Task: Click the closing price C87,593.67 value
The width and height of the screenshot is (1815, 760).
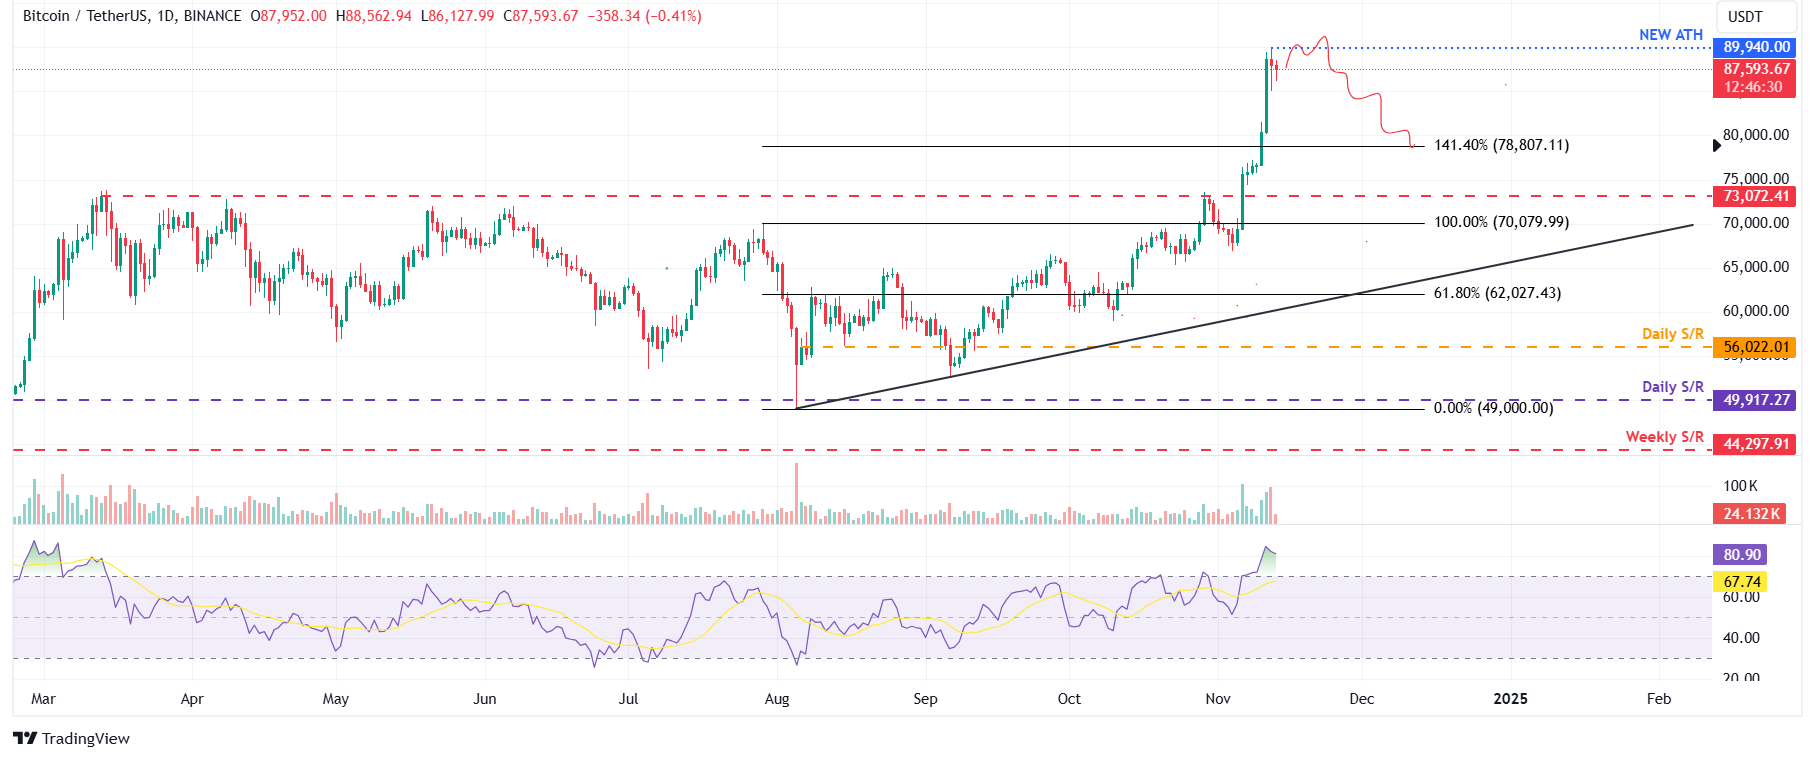Action: point(540,16)
